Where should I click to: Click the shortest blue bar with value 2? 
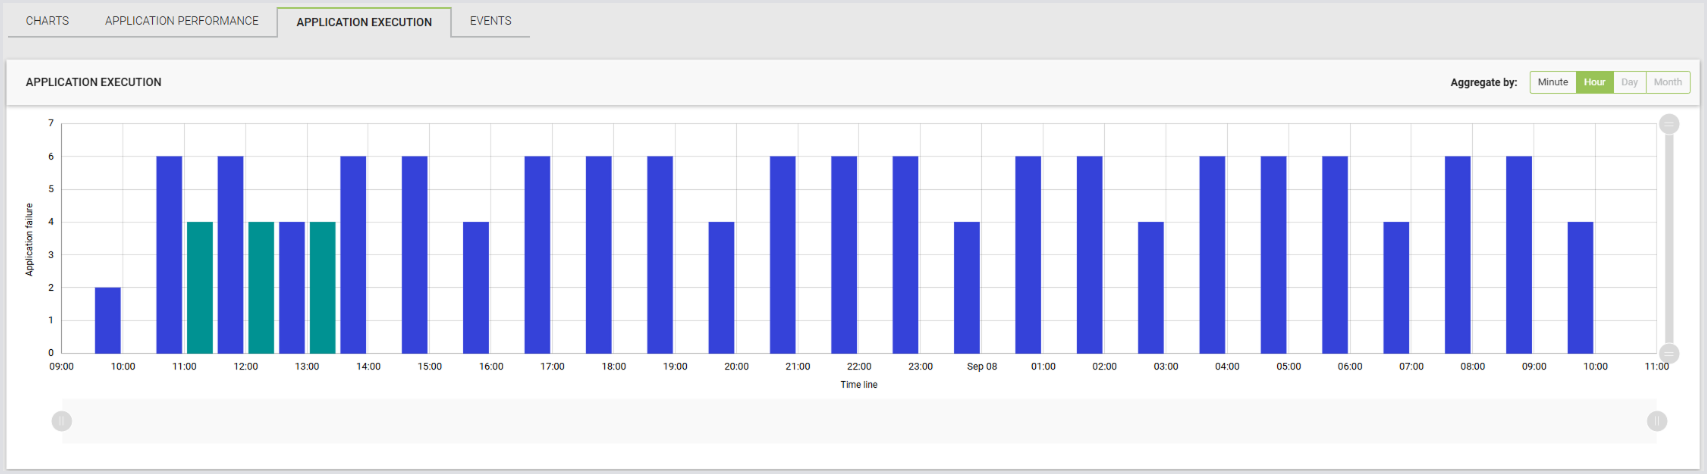(x=108, y=320)
